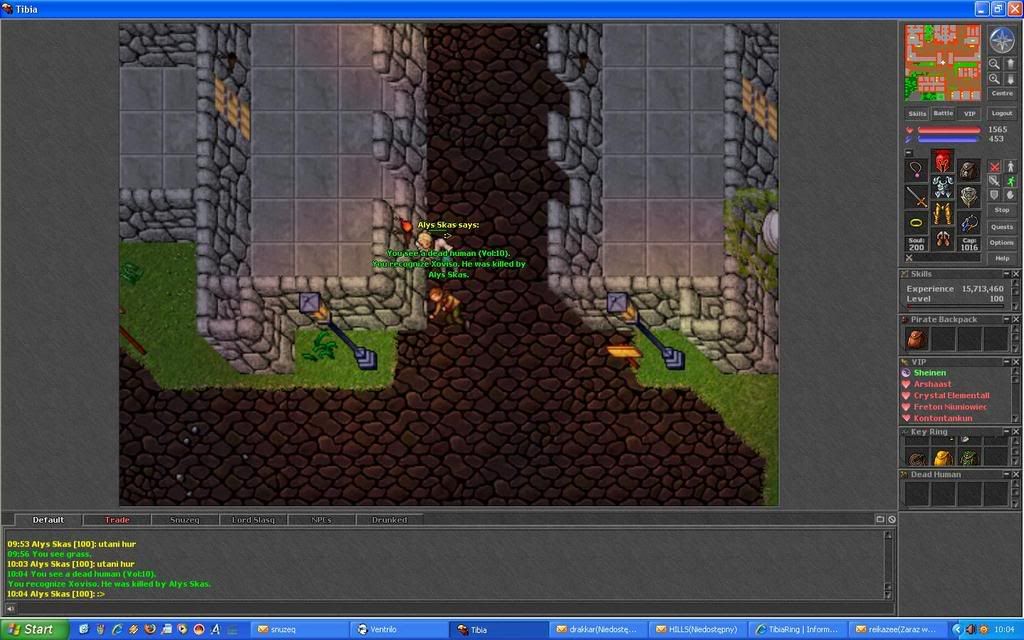Move the minimap one floor down
1024x640 pixels.
pyautogui.click(x=1010, y=79)
